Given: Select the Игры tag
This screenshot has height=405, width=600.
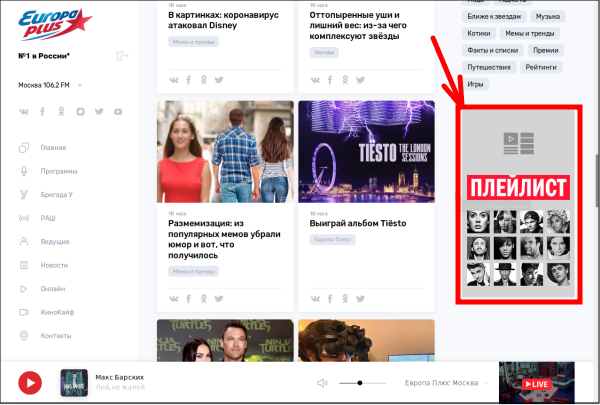Looking at the screenshot, I should tap(475, 84).
